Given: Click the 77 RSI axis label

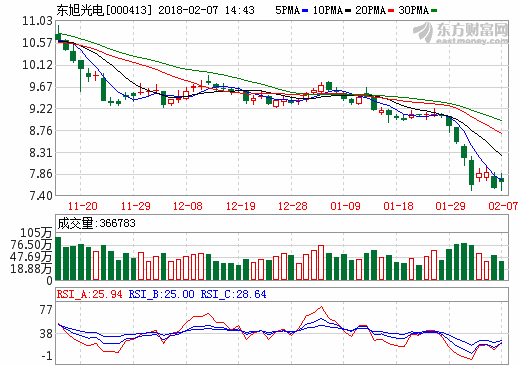Looking at the screenshot, I should pyautogui.click(x=46, y=310).
